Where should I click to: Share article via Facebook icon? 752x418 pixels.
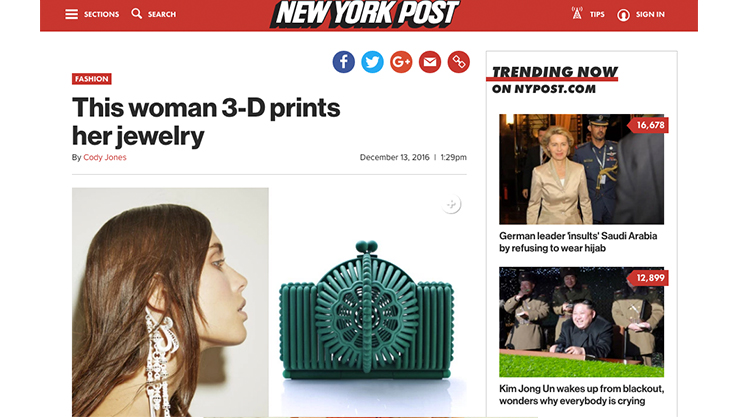[343, 62]
